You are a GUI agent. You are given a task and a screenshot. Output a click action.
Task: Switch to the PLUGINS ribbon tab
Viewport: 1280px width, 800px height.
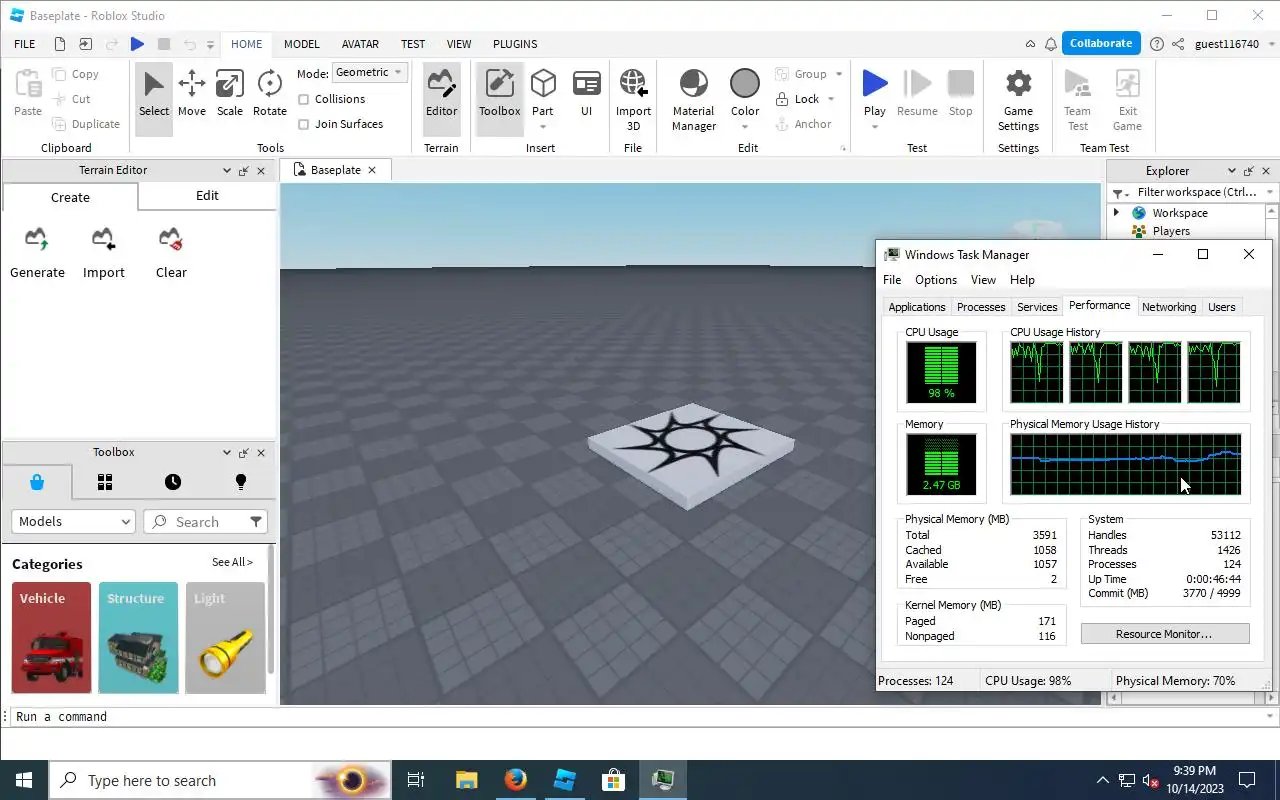515,44
